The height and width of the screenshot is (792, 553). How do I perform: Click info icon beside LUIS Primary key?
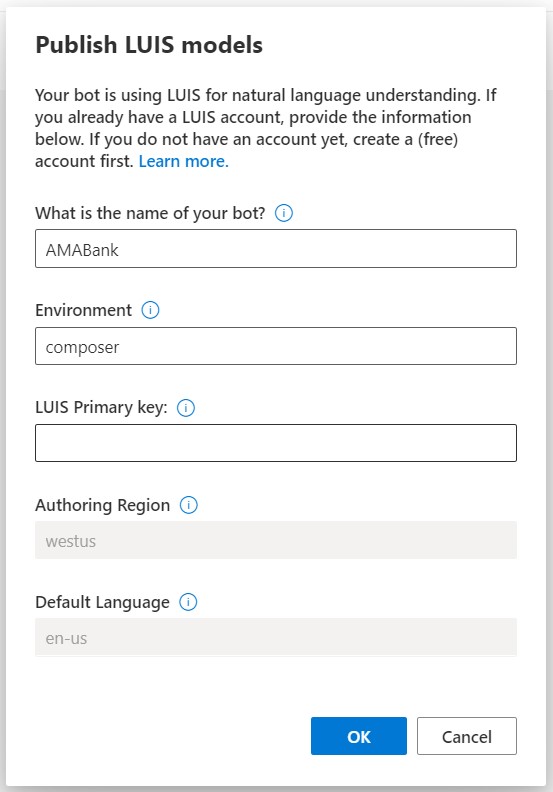186,408
